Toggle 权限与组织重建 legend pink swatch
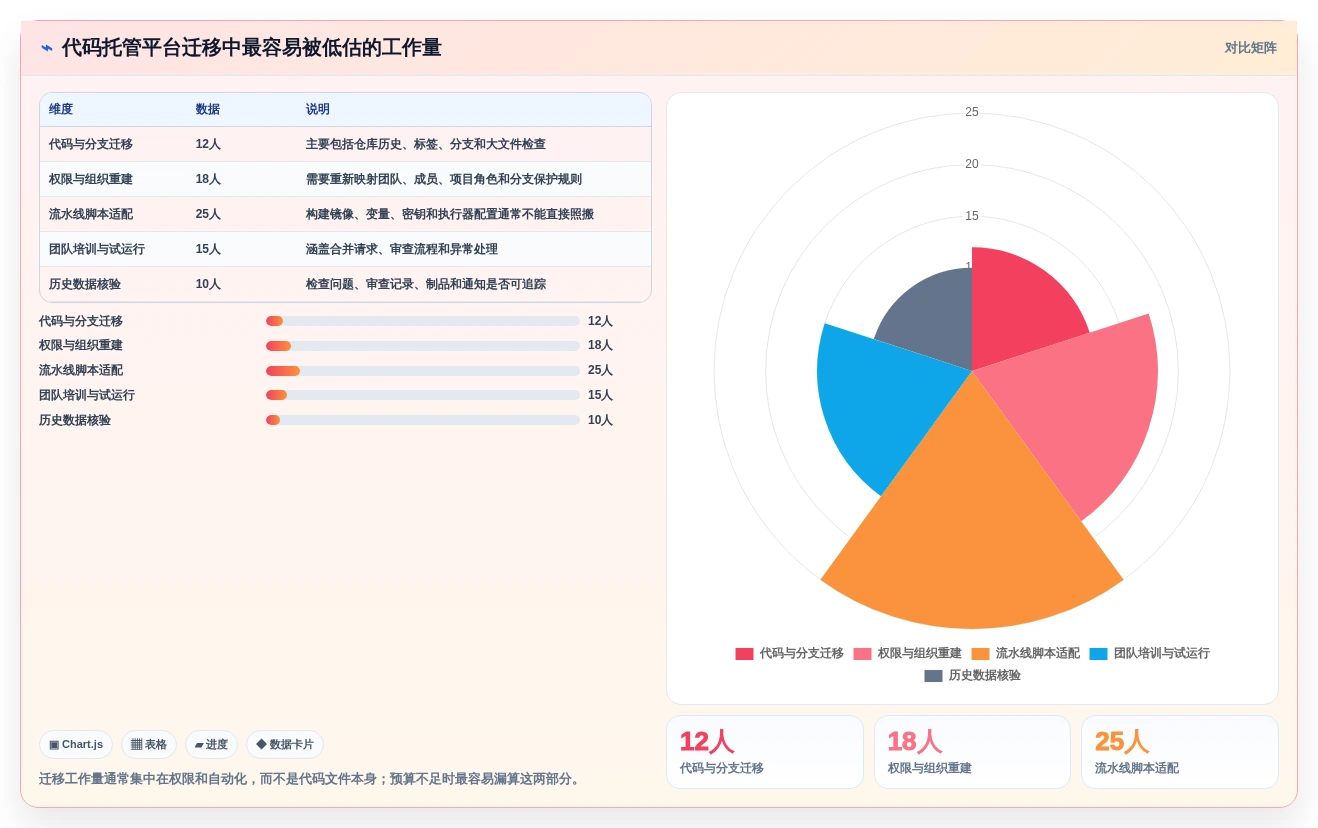This screenshot has width=1318, height=828. click(862, 654)
